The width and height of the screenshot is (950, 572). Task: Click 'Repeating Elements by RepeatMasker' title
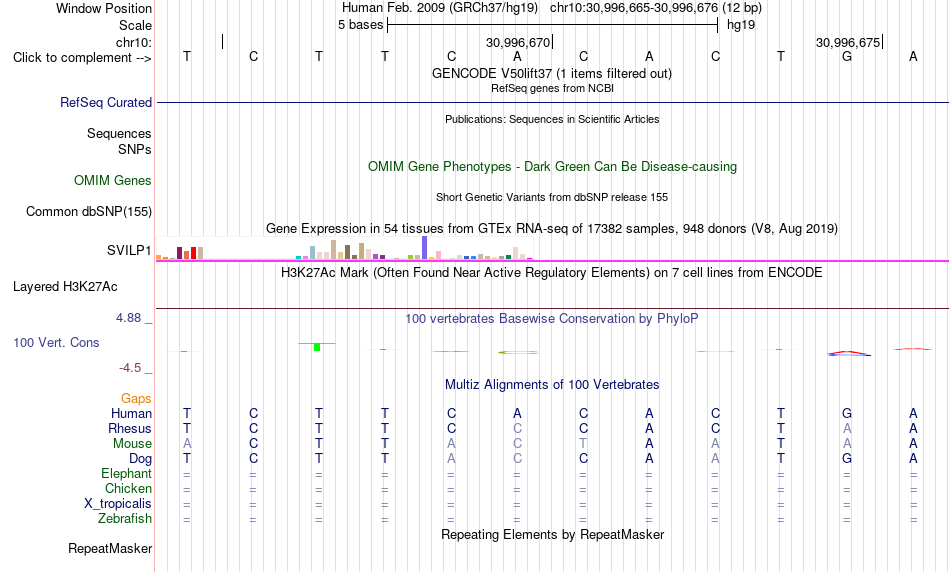(552, 534)
